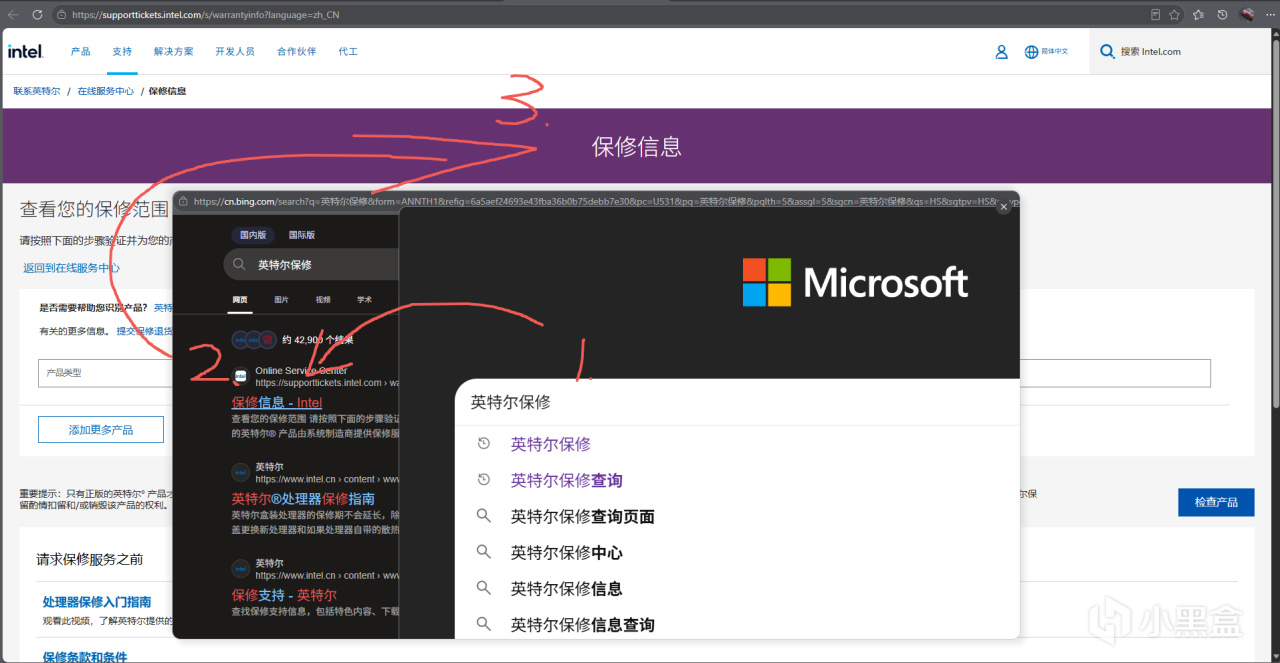Open 英特尔®处理器保修指南 search result
Viewport: 1280px width, 663px height.
tap(303, 498)
